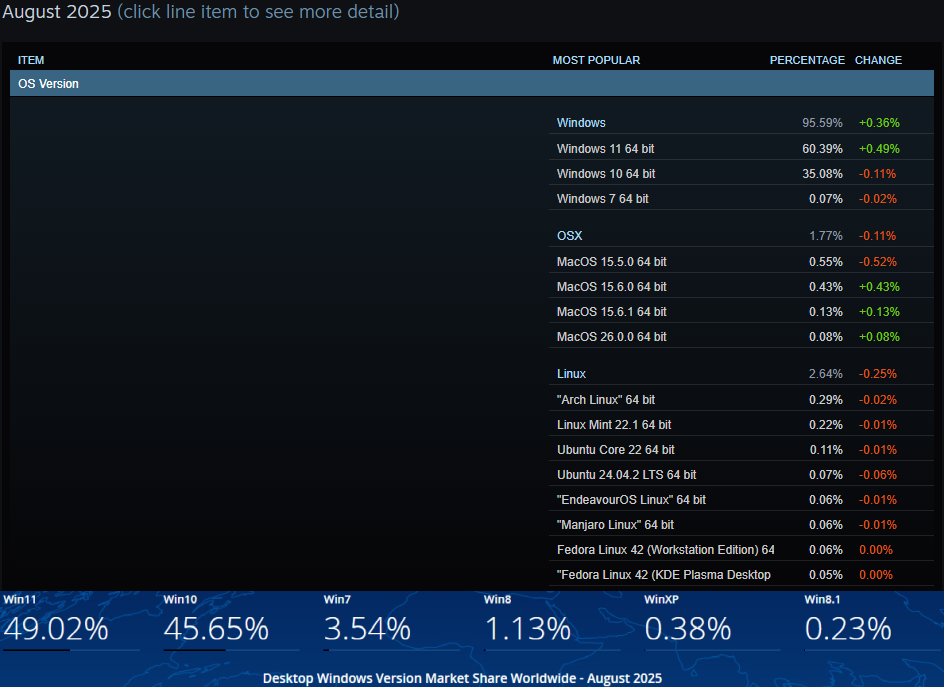The width and height of the screenshot is (944, 687).
Task: Click the 35.08% value for Windows 10
Action: pos(822,174)
